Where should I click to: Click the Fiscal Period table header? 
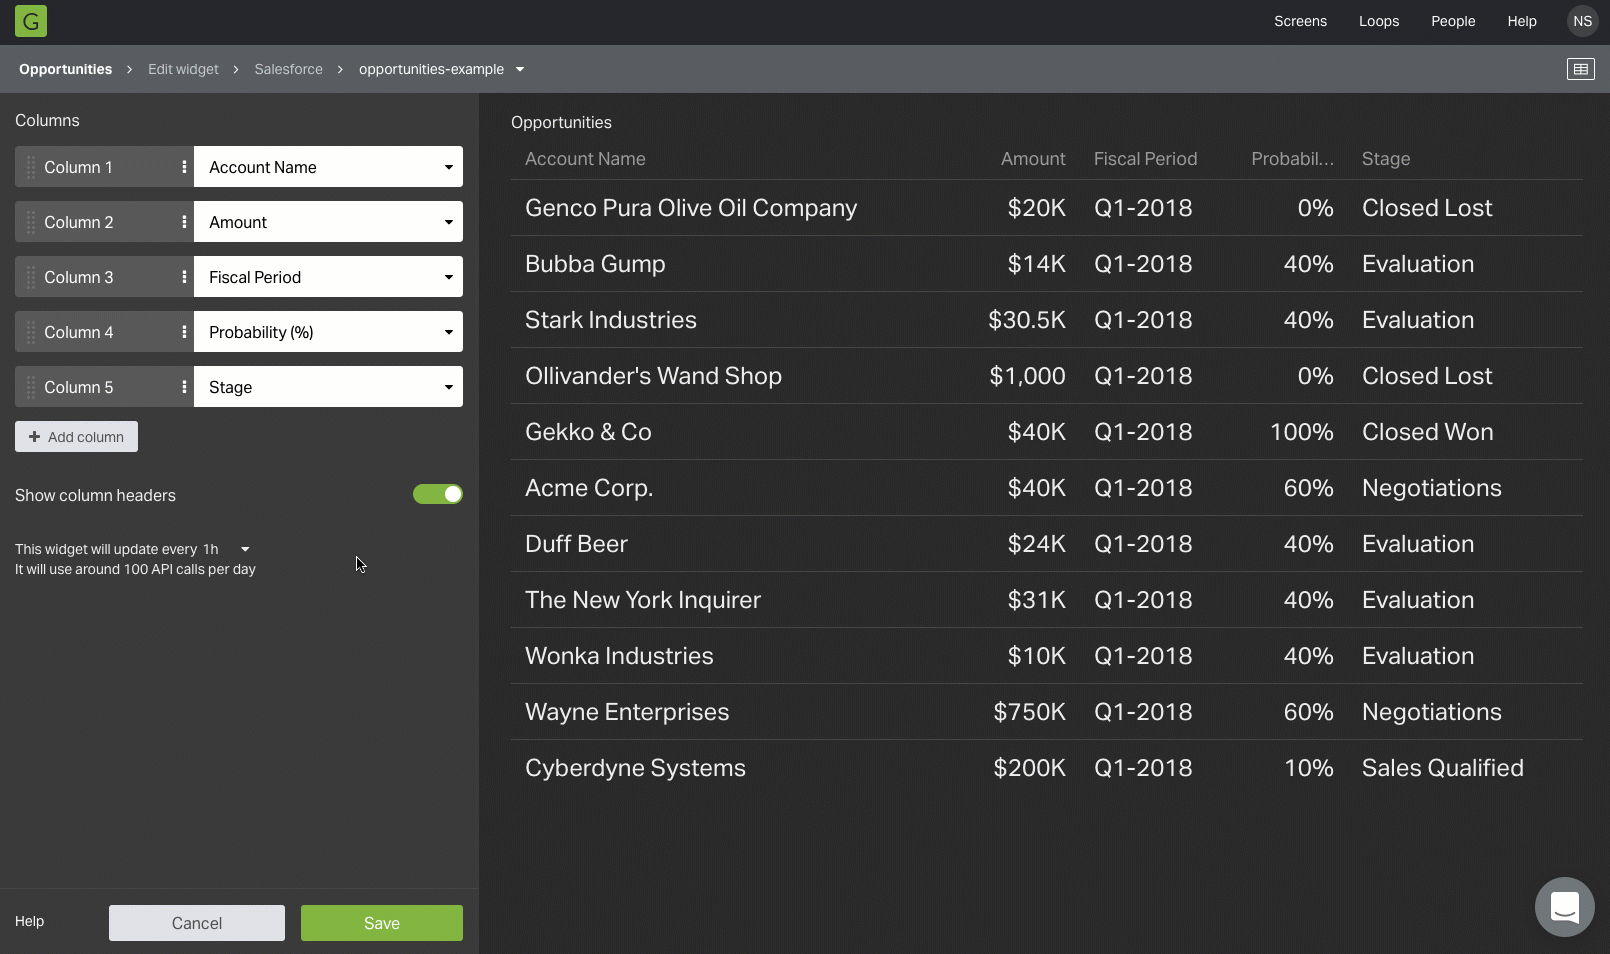[1145, 159]
